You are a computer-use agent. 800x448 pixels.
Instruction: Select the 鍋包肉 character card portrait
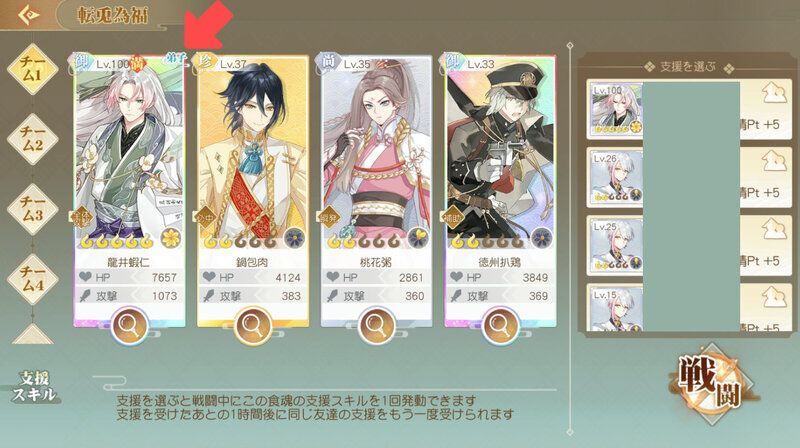[x=253, y=153]
